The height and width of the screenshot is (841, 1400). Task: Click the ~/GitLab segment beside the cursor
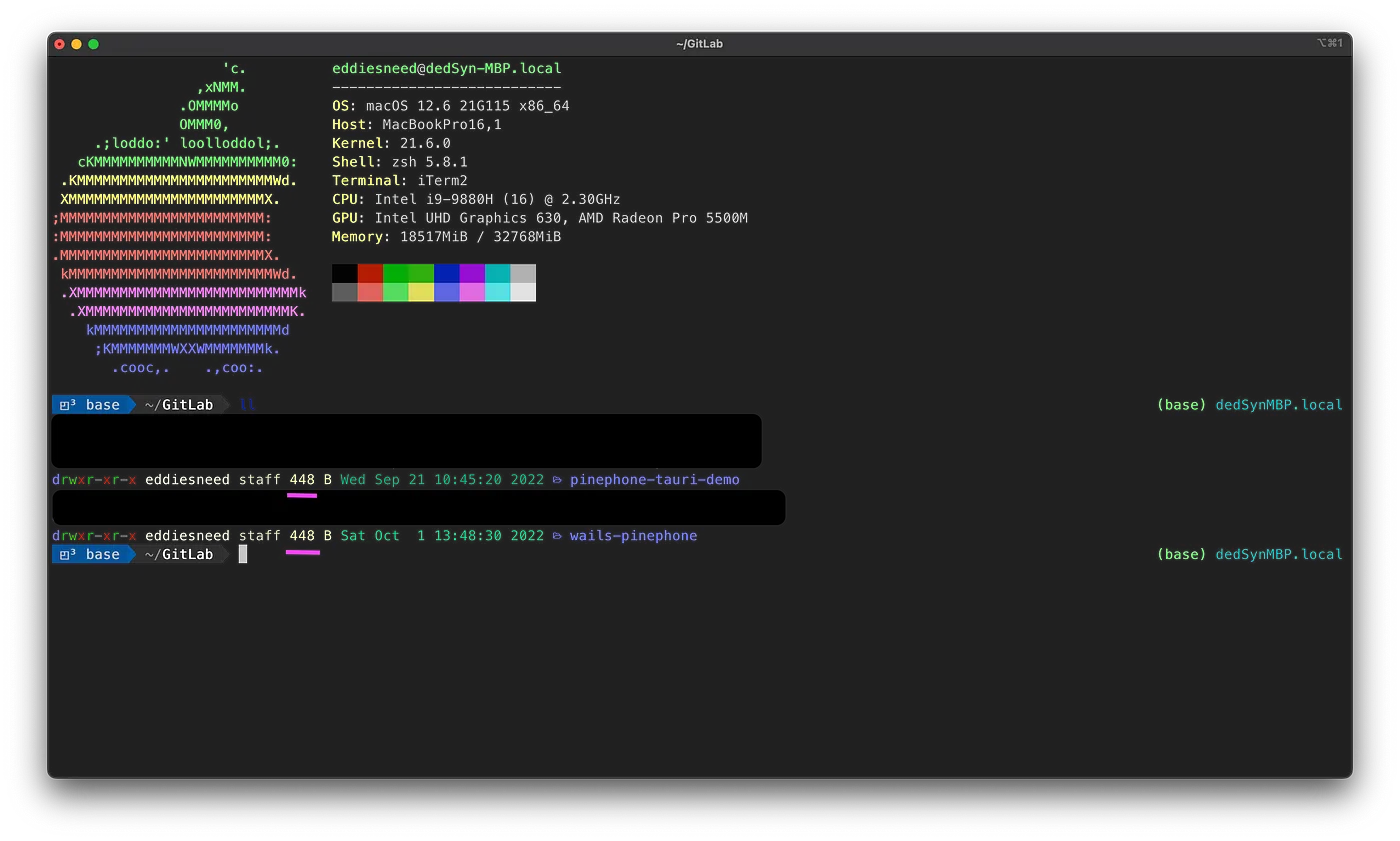[179, 554]
